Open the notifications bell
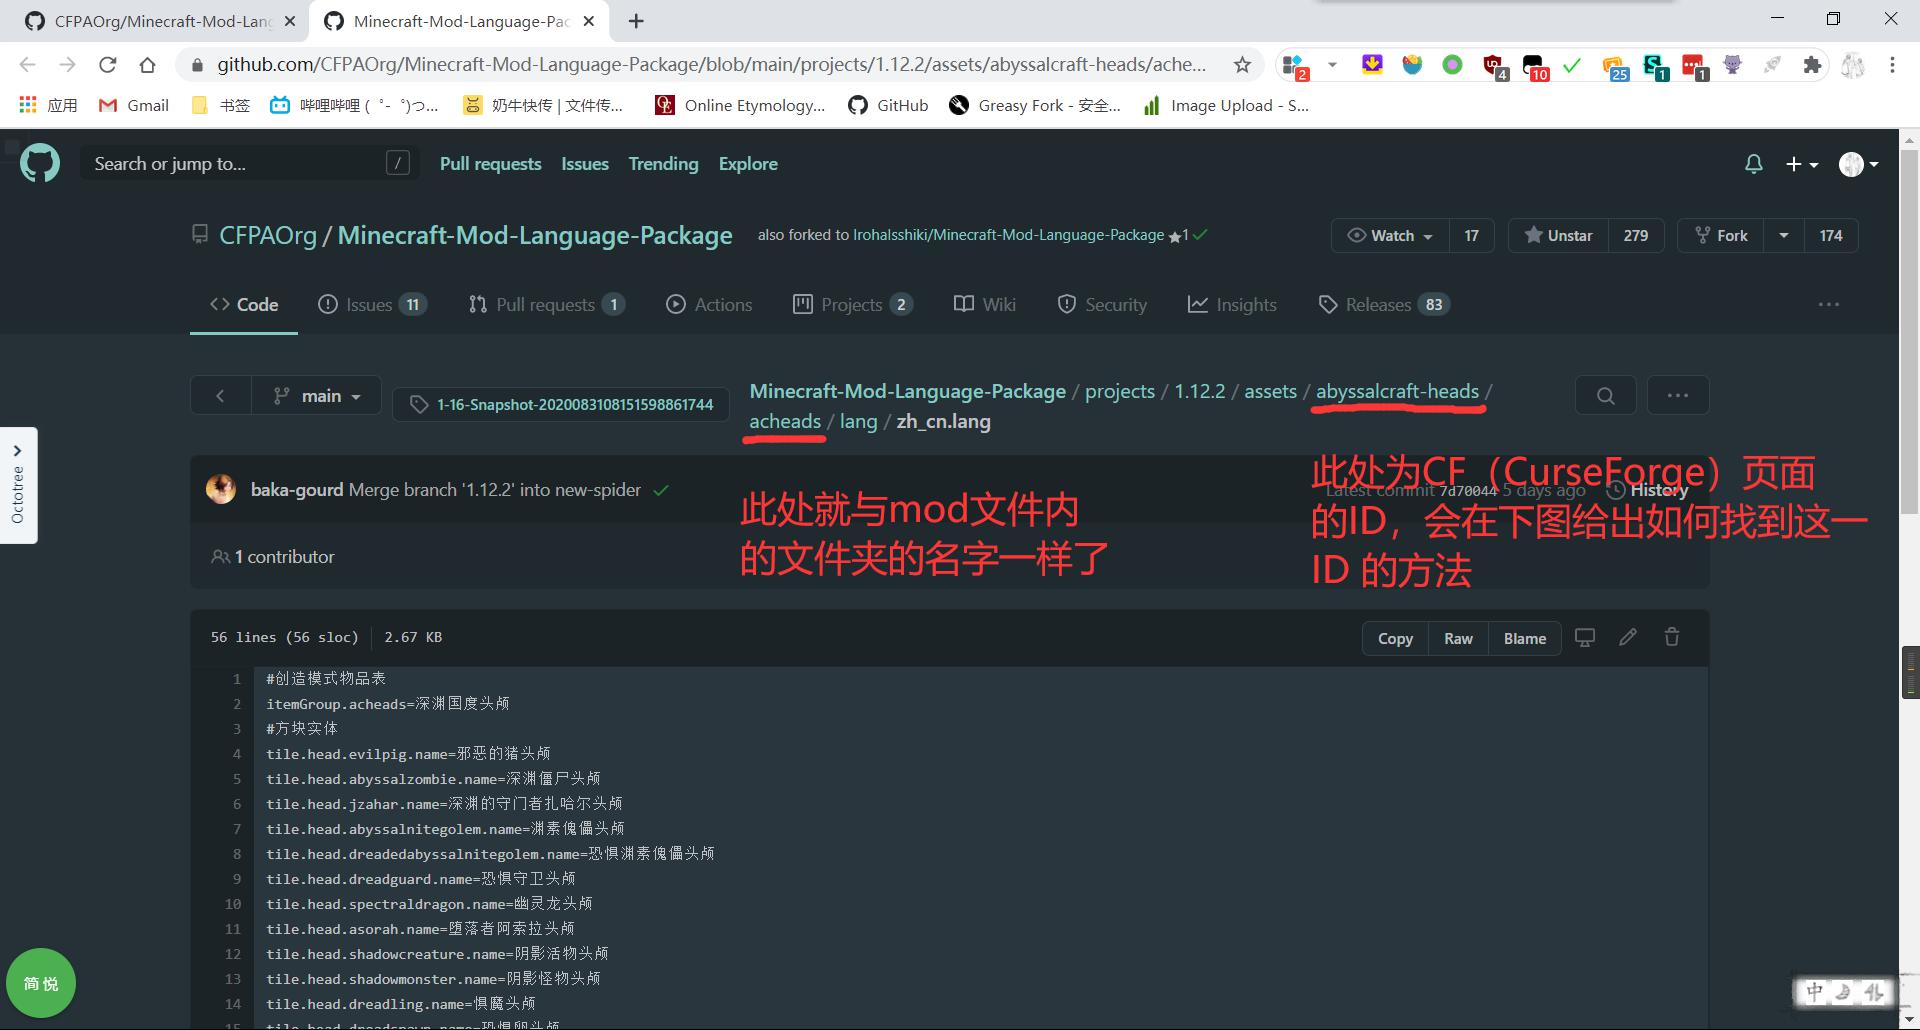Viewport: 1920px width, 1030px height. point(1753,163)
